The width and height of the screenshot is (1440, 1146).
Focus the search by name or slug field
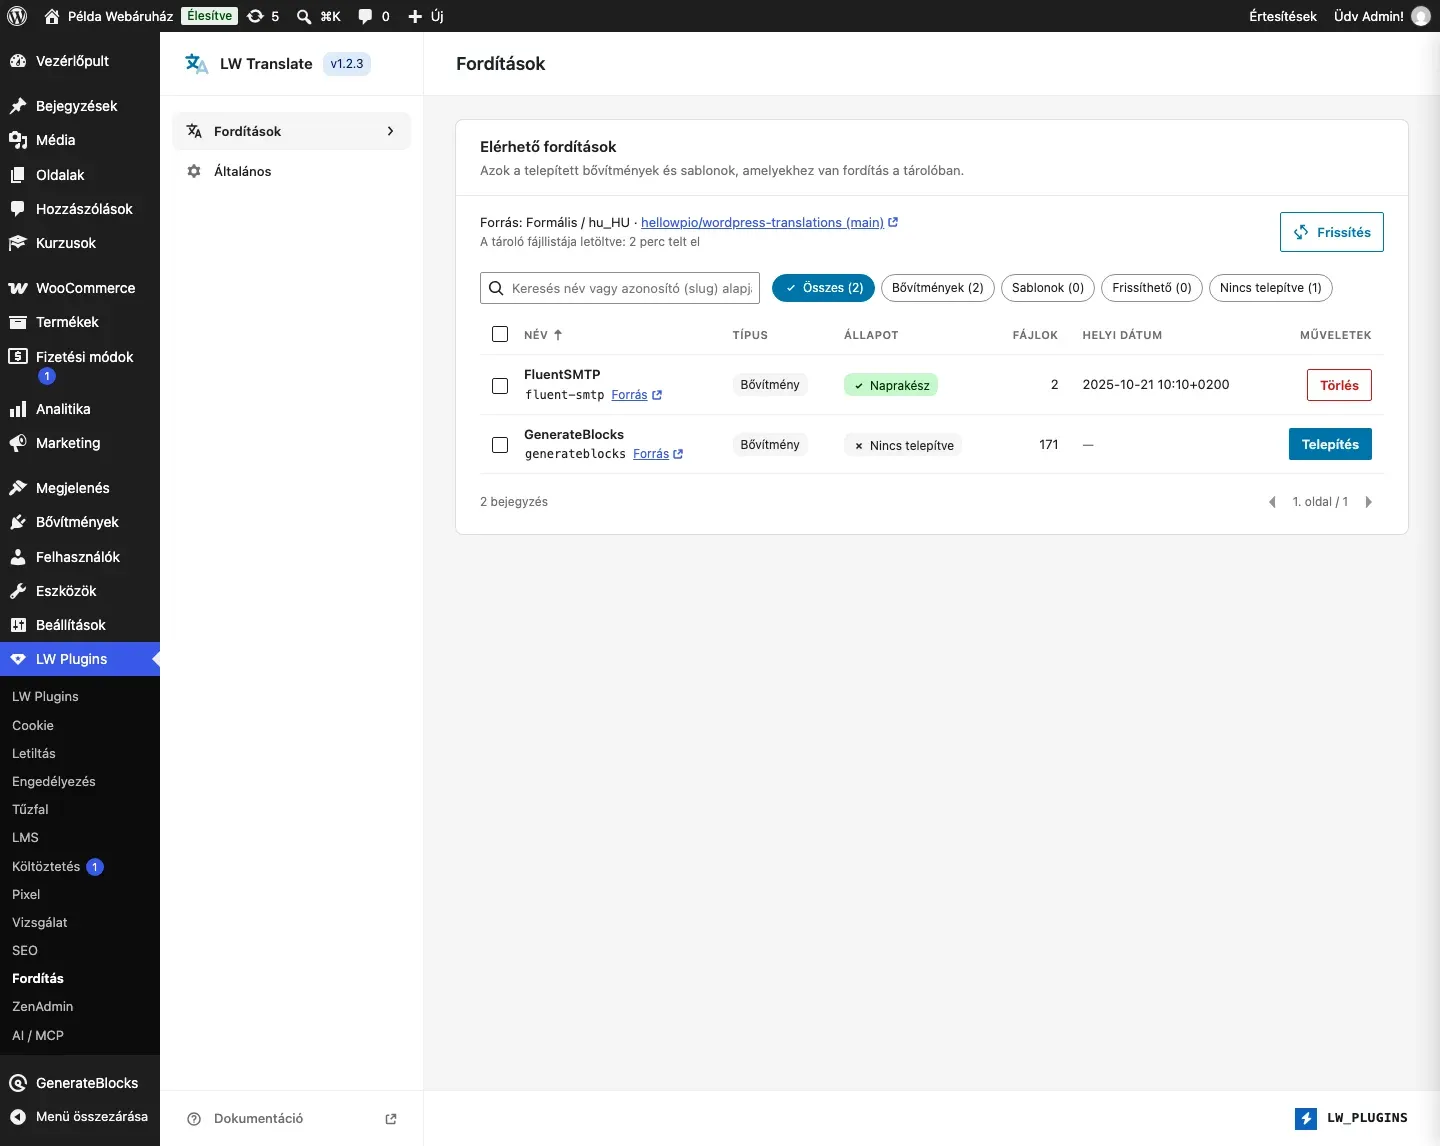point(620,288)
